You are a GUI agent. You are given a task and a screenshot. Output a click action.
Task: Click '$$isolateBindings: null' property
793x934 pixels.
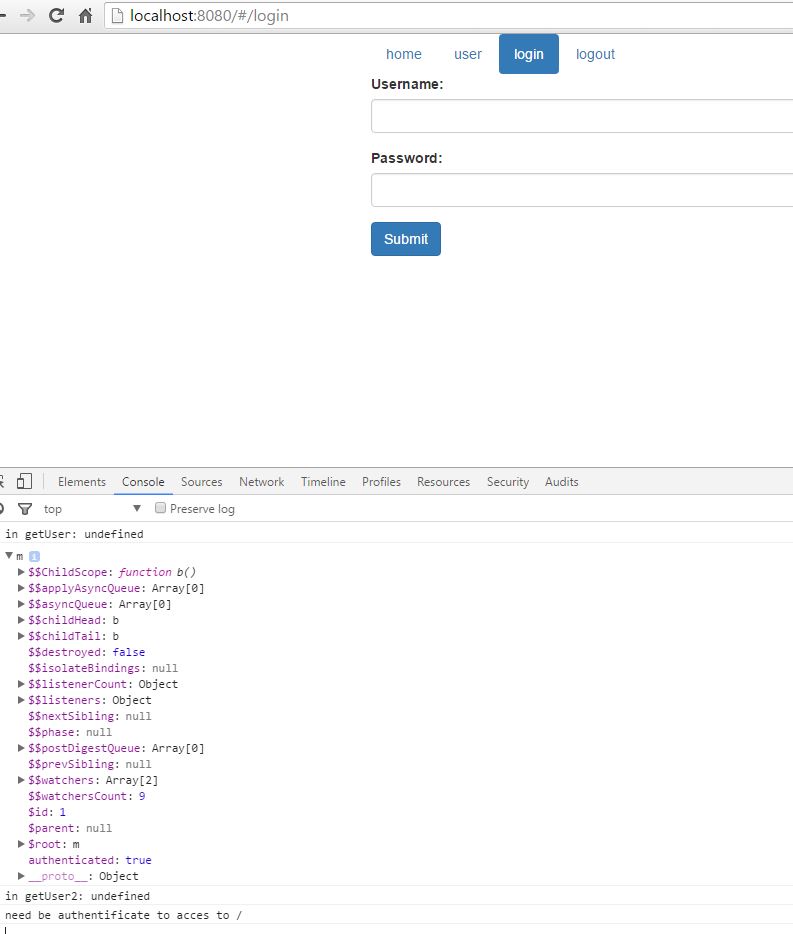click(103, 668)
